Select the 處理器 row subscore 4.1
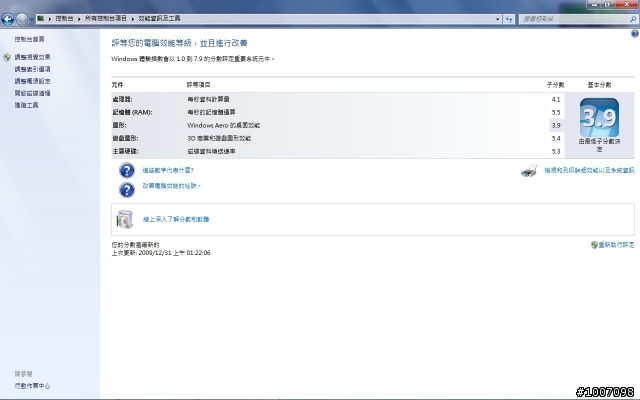This screenshot has height=400, width=640. (x=556, y=99)
